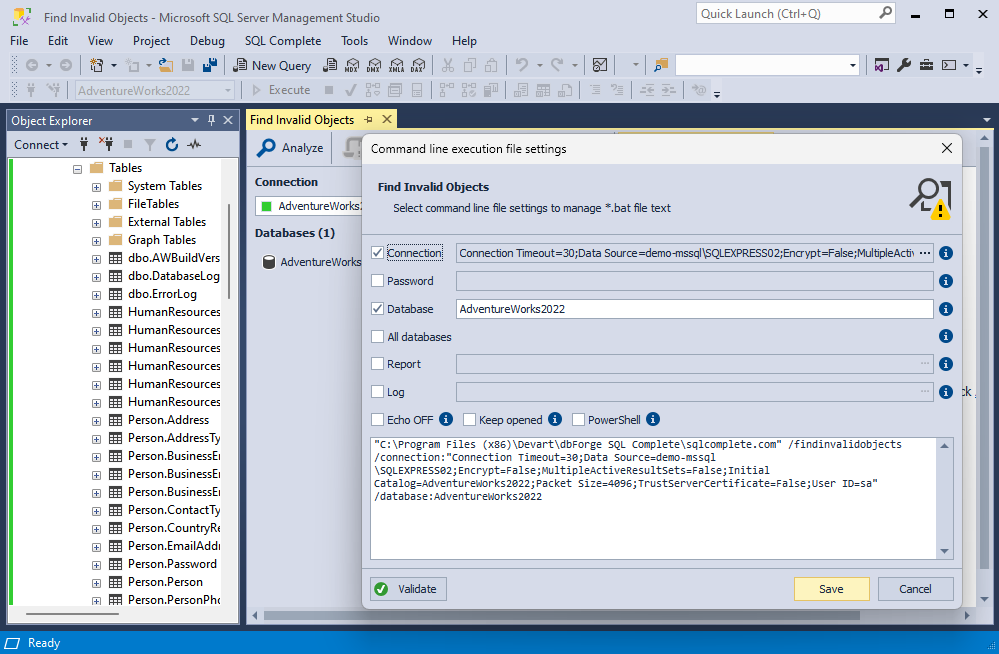Click the Validate button

click(407, 588)
